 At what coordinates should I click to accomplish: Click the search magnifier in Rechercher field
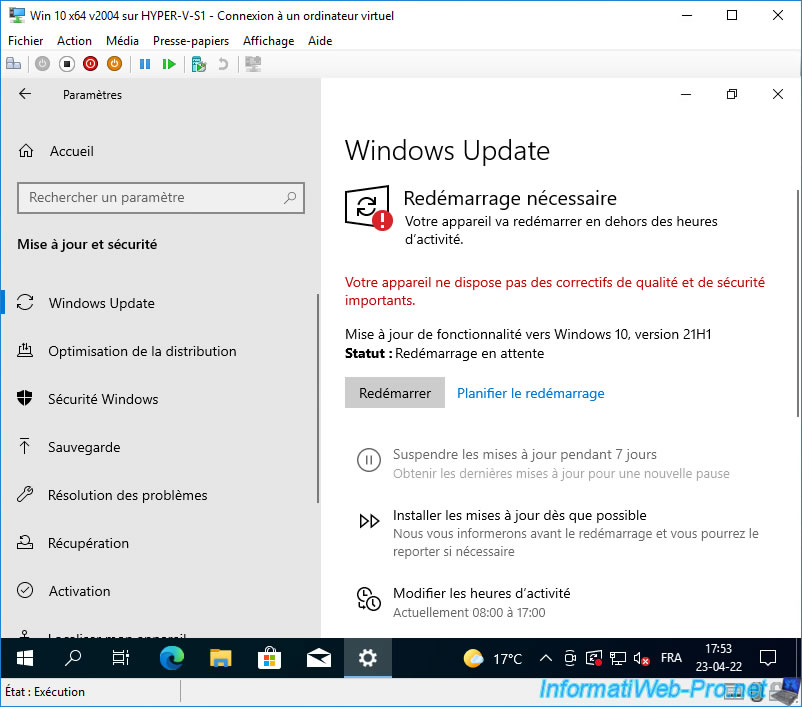coord(290,197)
